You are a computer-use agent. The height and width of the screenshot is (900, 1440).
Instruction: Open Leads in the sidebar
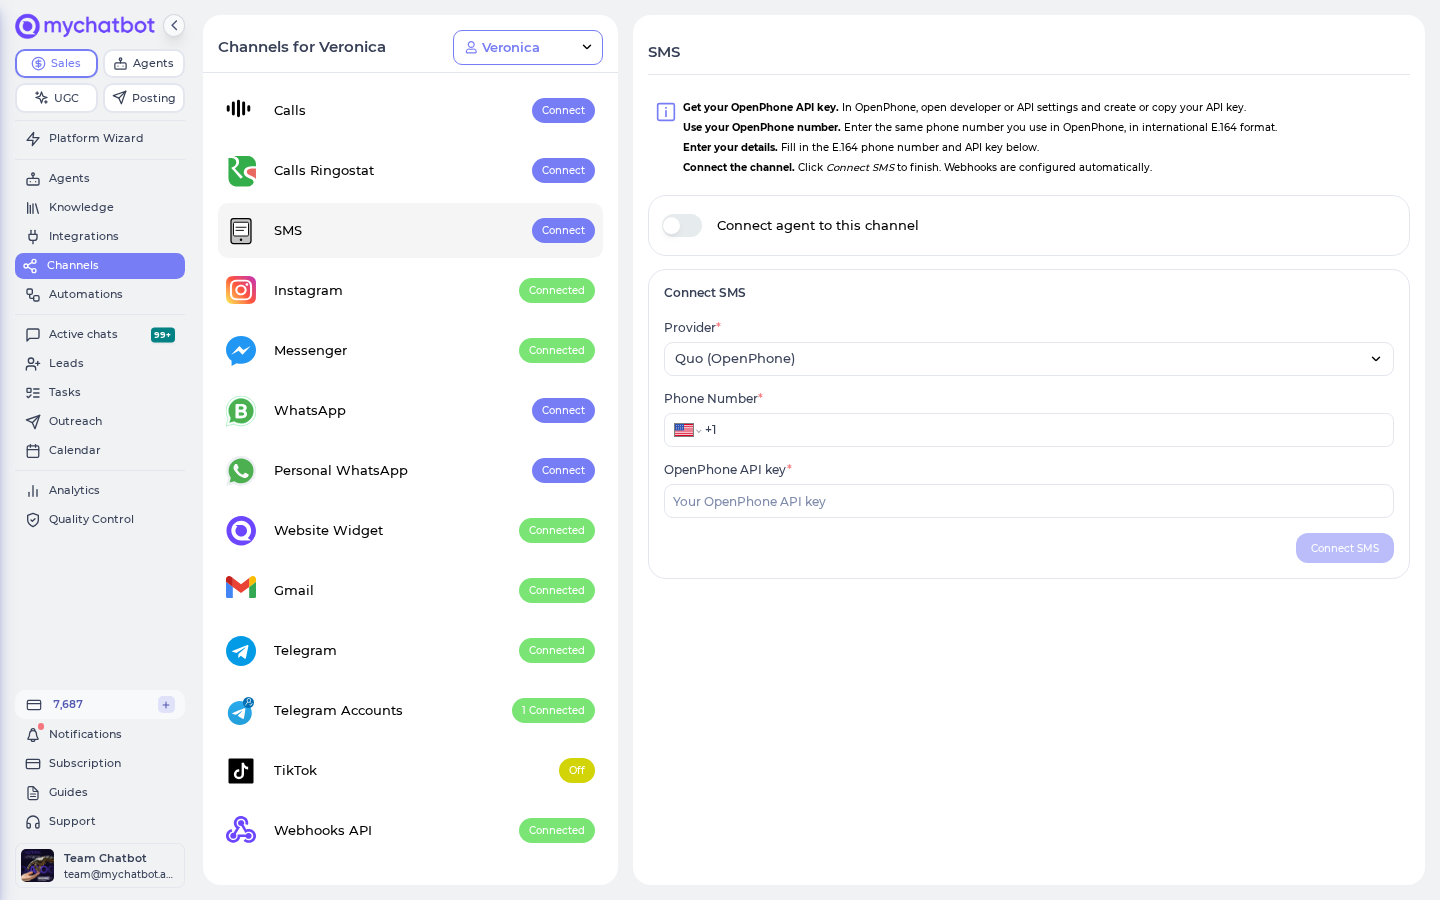click(x=100, y=364)
